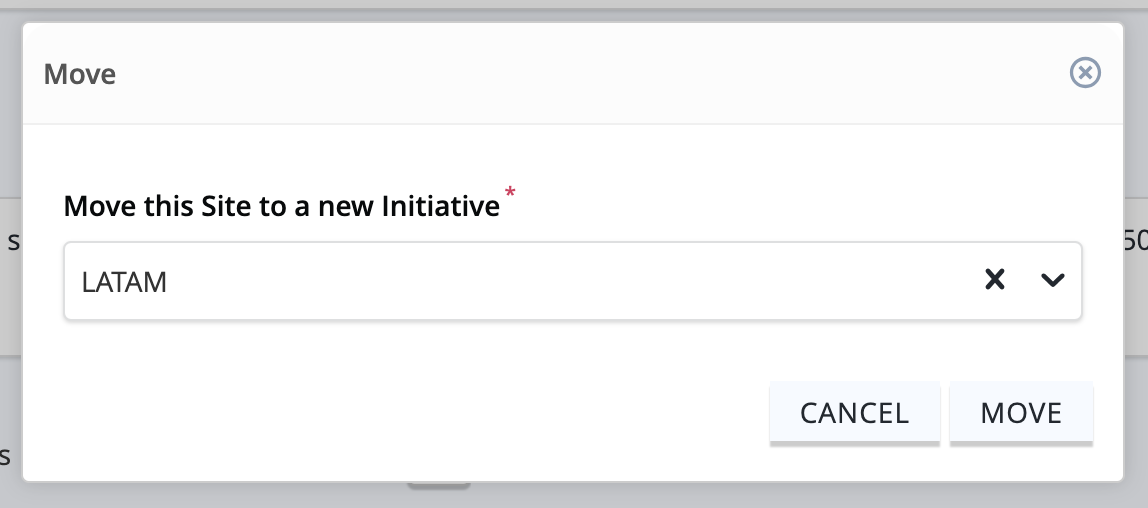1148x508 pixels.
Task: Confirm moving the site to LATAM
Action: pos(1021,413)
